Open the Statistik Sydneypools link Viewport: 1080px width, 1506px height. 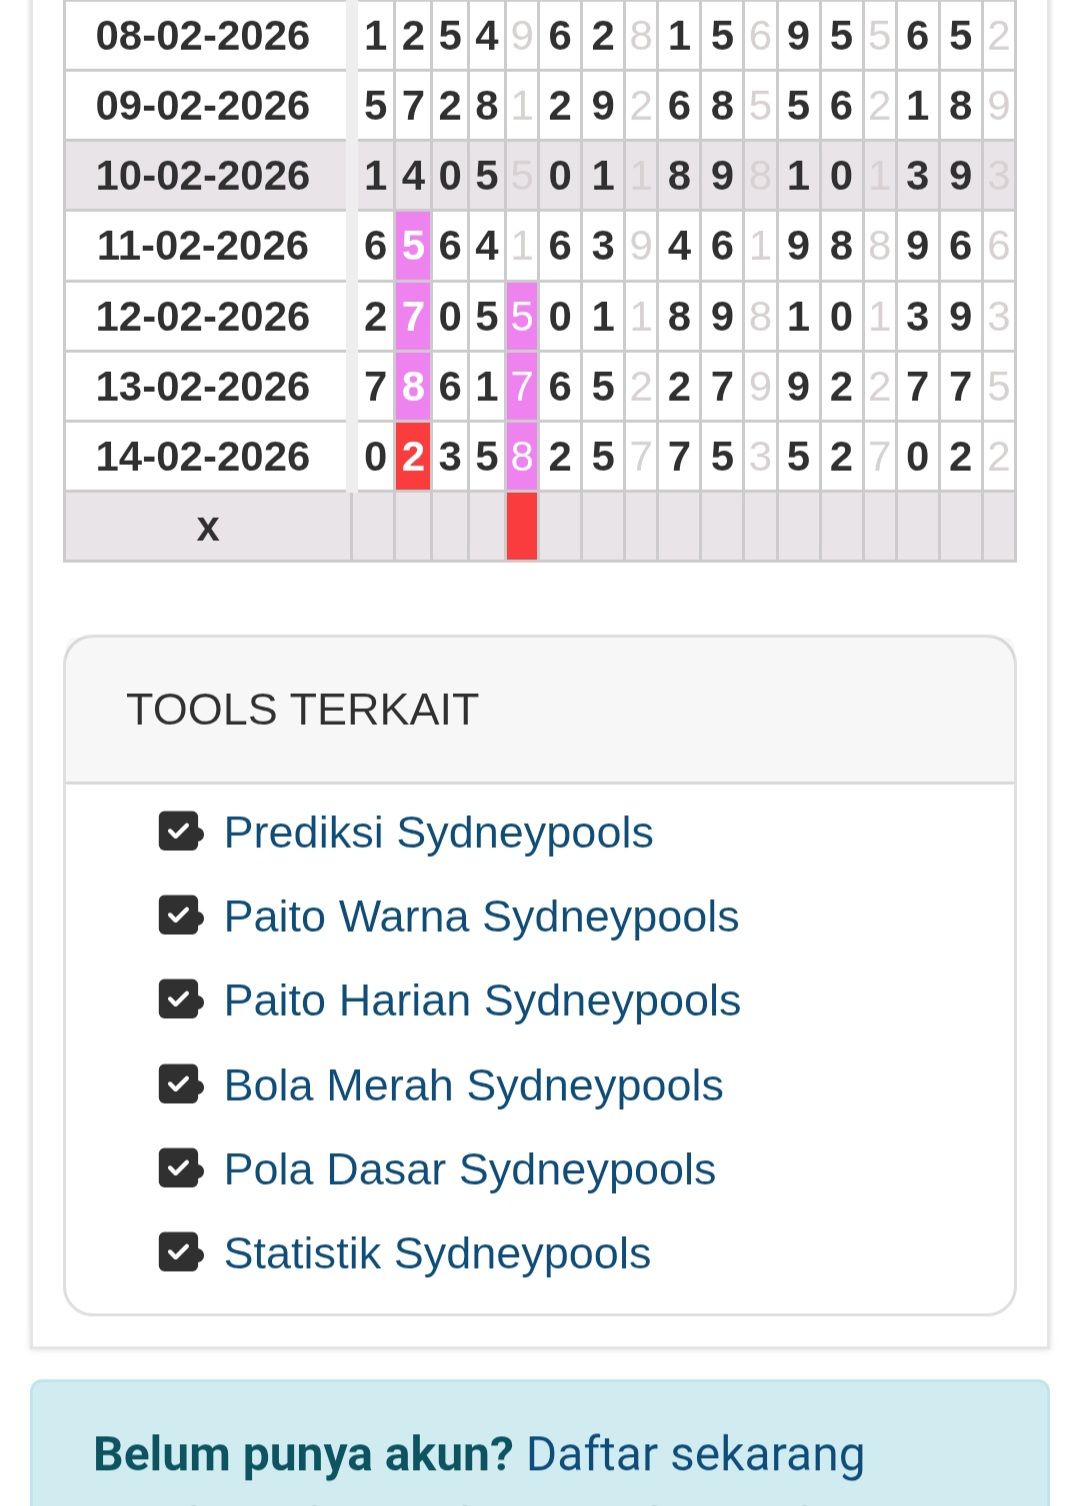tap(437, 1253)
